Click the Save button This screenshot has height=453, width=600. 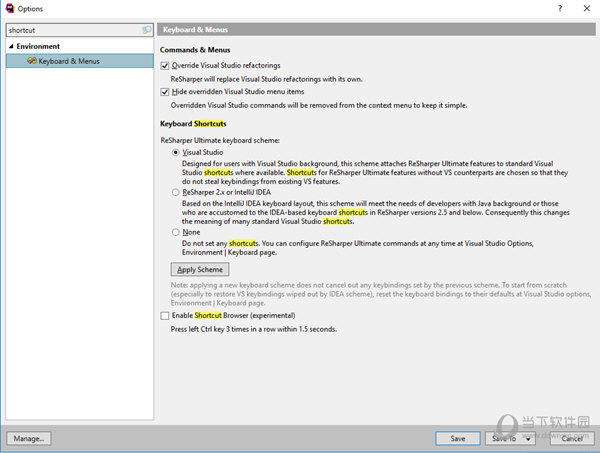tap(458, 438)
